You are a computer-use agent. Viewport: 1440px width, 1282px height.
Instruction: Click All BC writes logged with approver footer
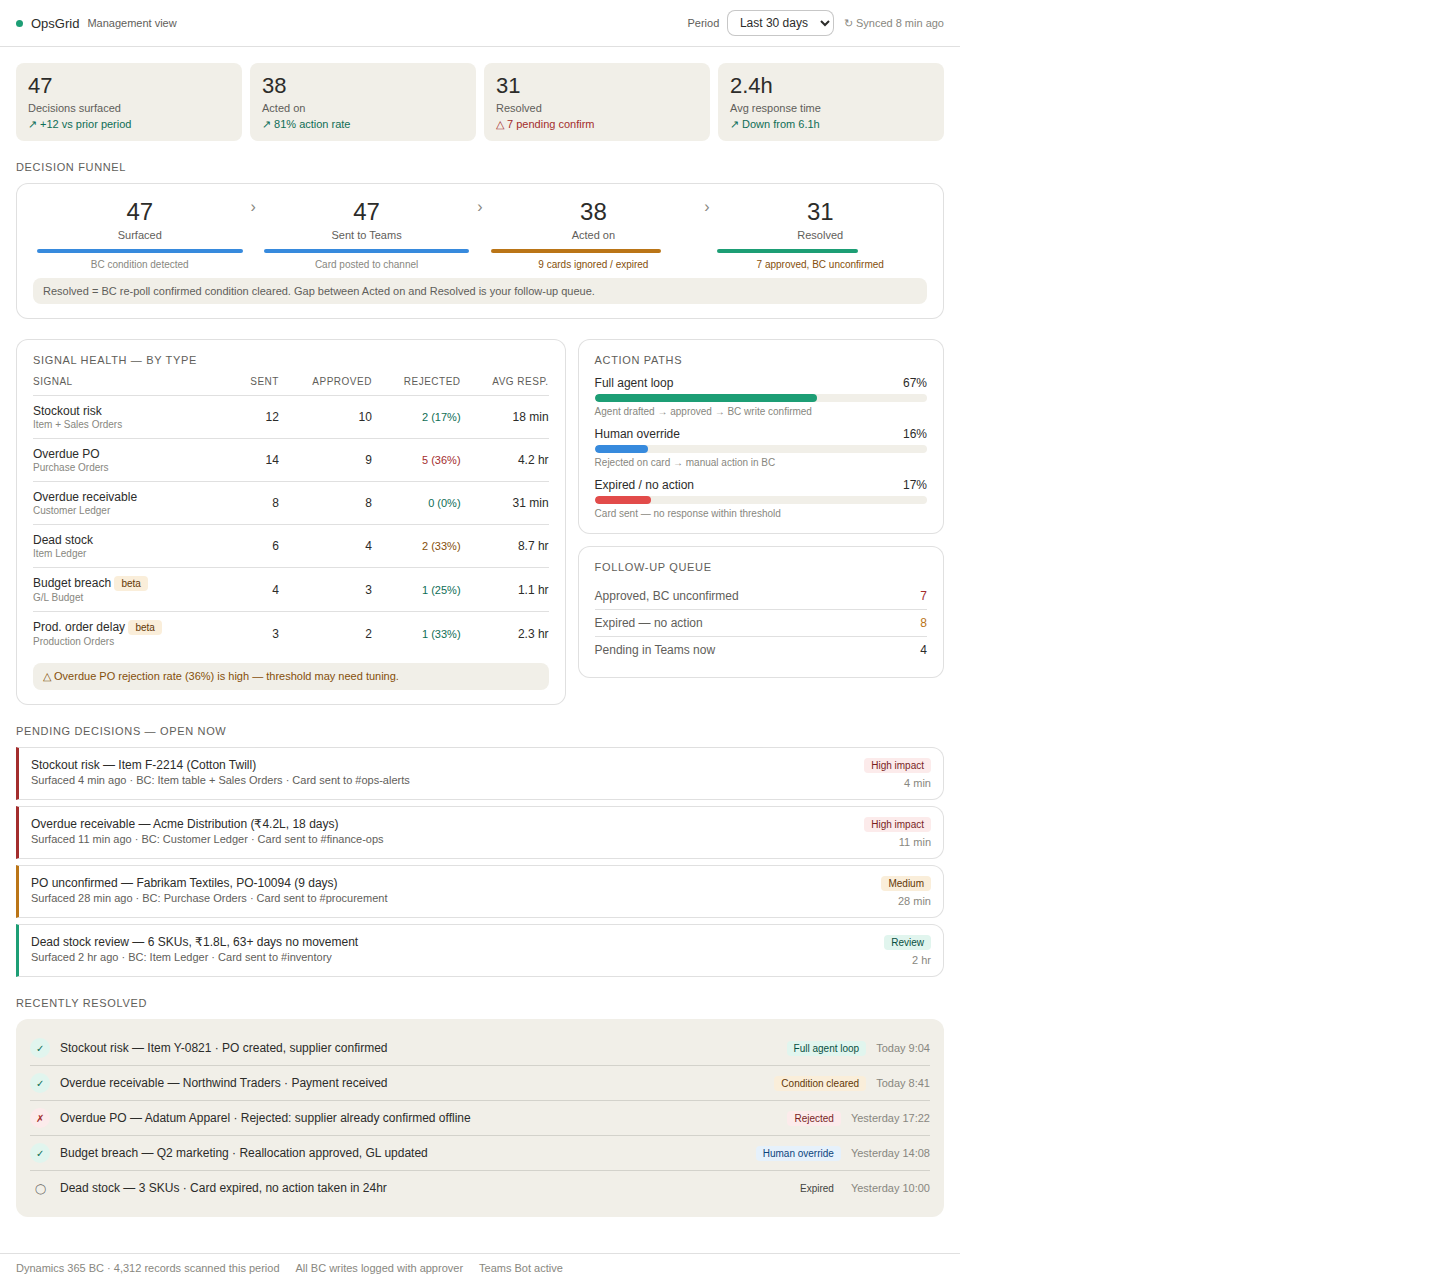(379, 1268)
